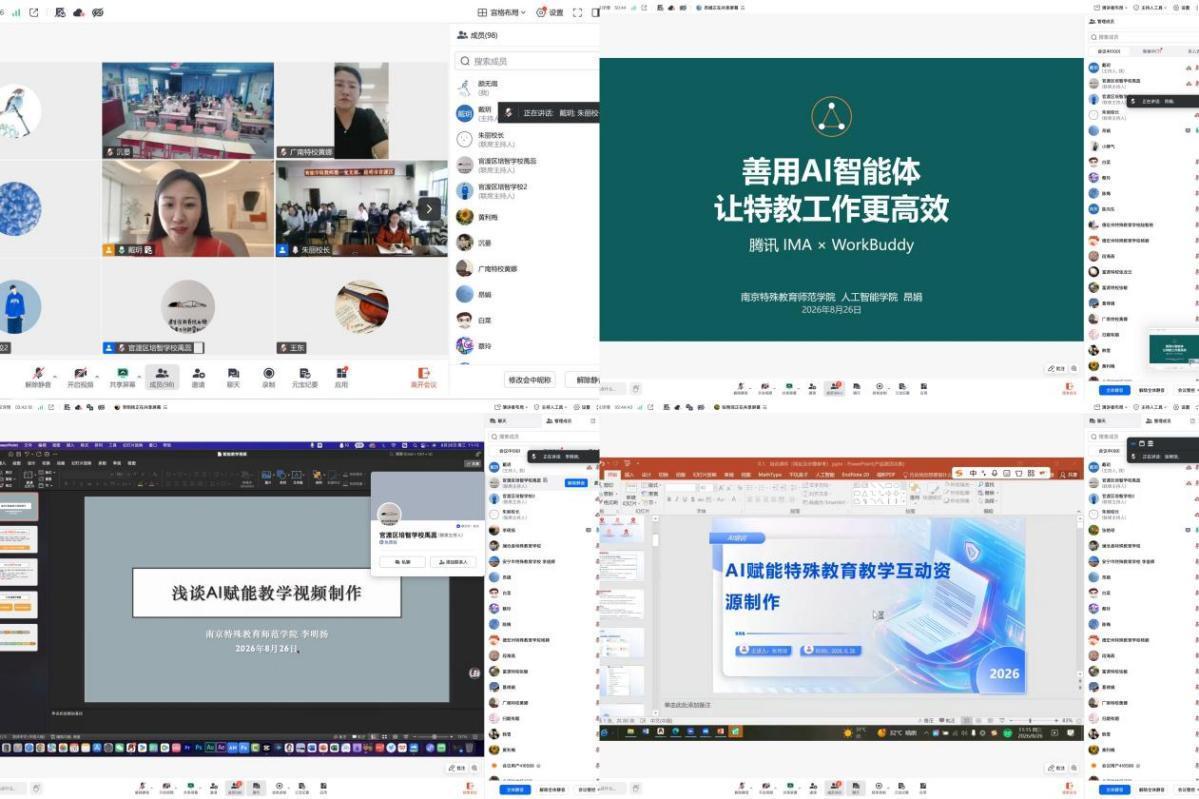Screen dimensions: 1199x799
Task: Click the 共享屏幕 share screen icon
Action: [x=122, y=376]
